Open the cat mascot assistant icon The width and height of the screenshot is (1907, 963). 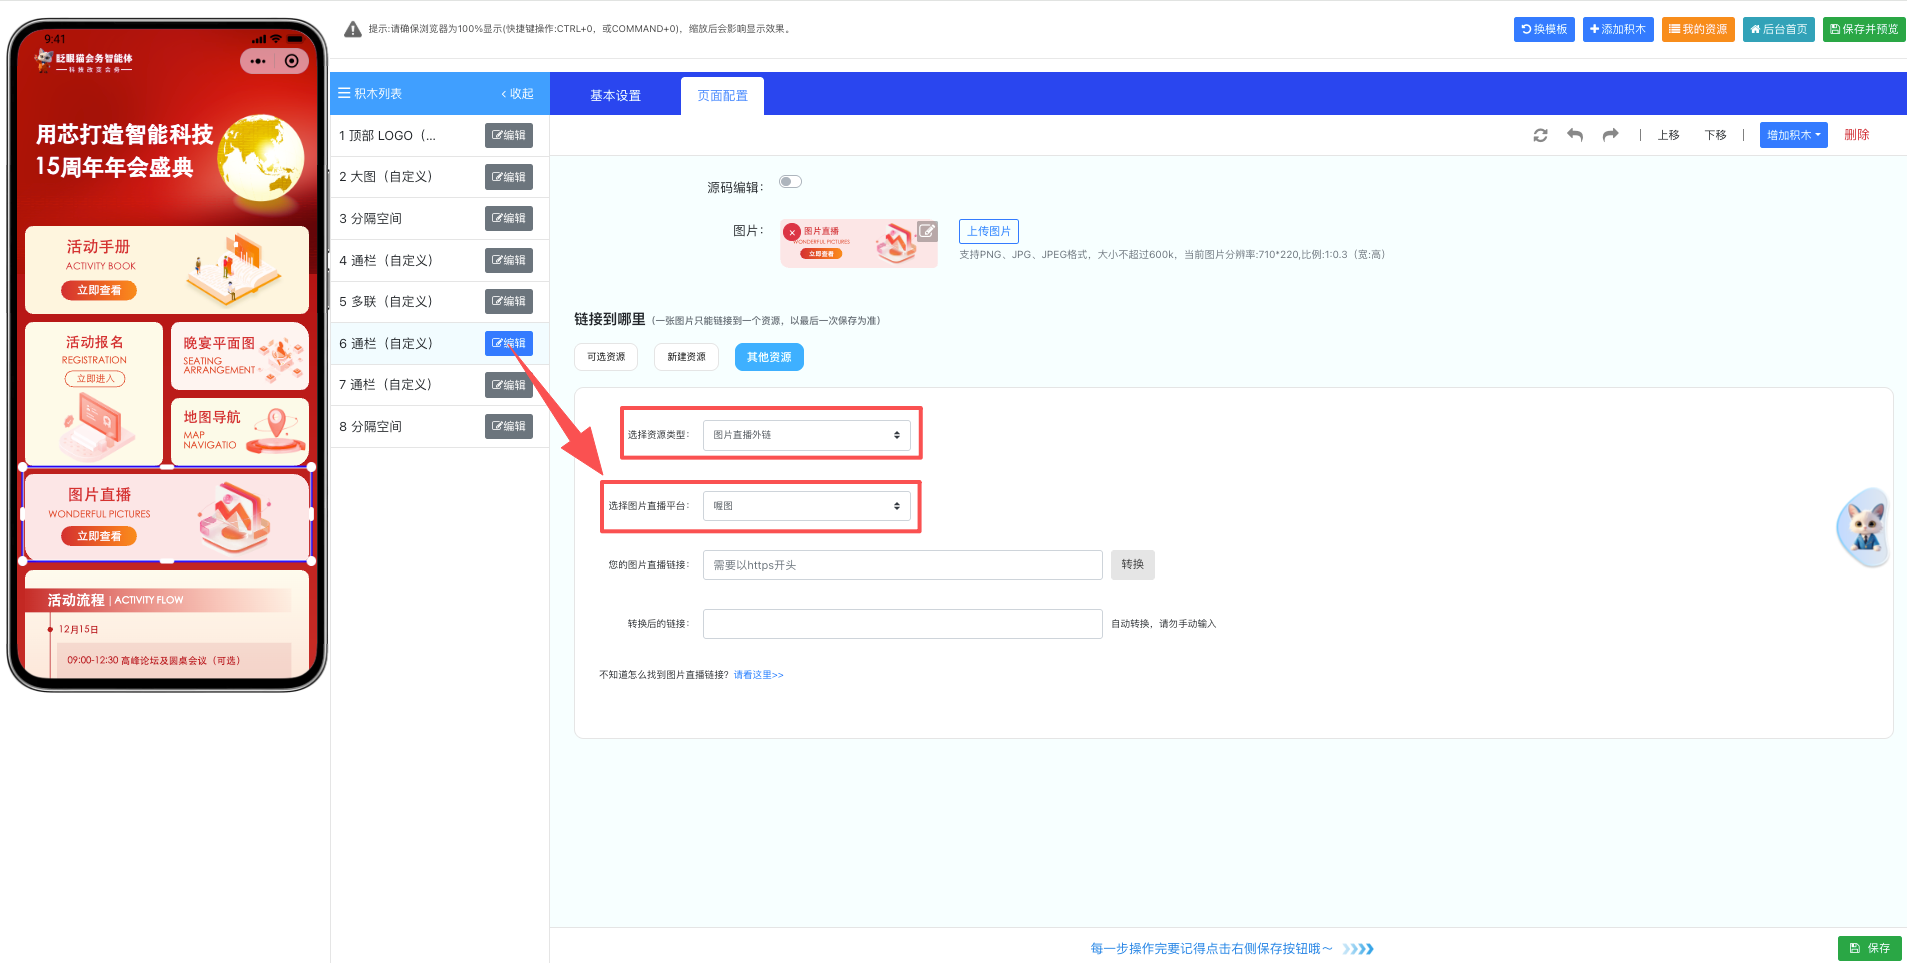(1864, 527)
